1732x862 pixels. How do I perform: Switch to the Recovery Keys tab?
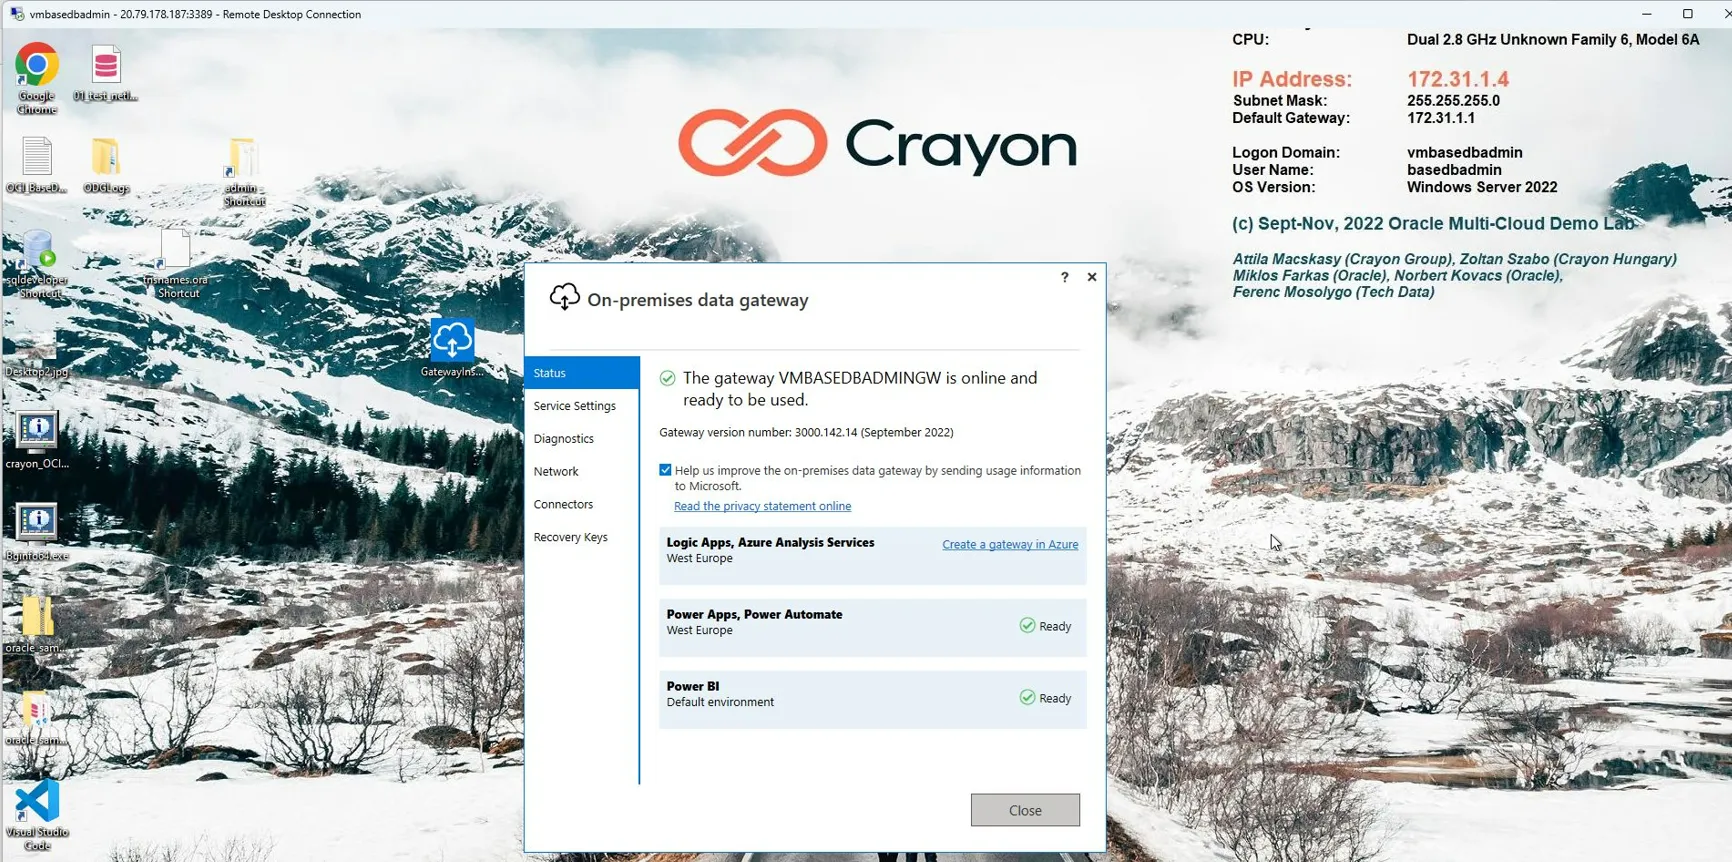tap(582, 538)
